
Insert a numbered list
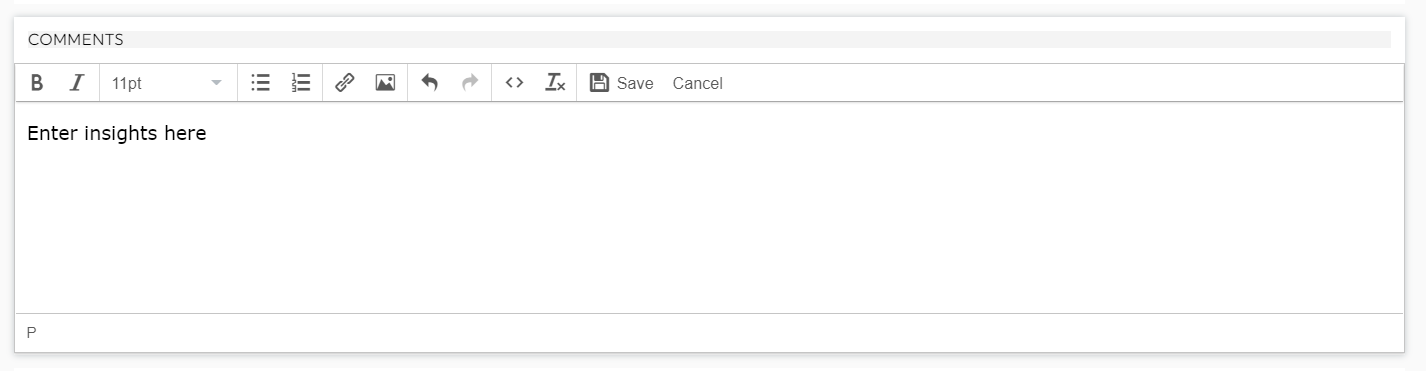tap(301, 83)
